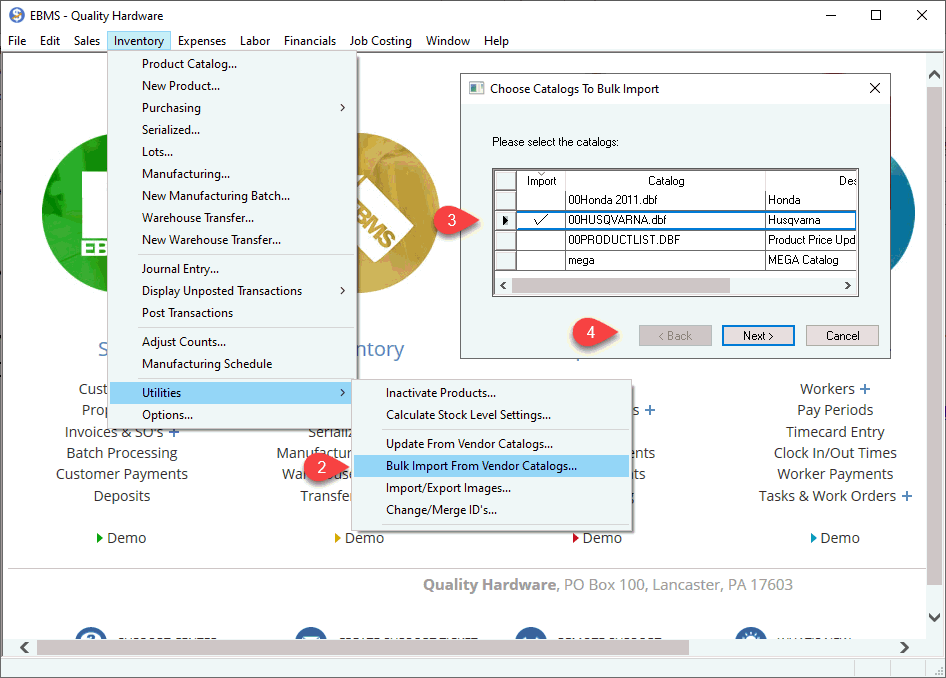Open the Batch Processing link
The image size is (946, 678).
(122, 453)
